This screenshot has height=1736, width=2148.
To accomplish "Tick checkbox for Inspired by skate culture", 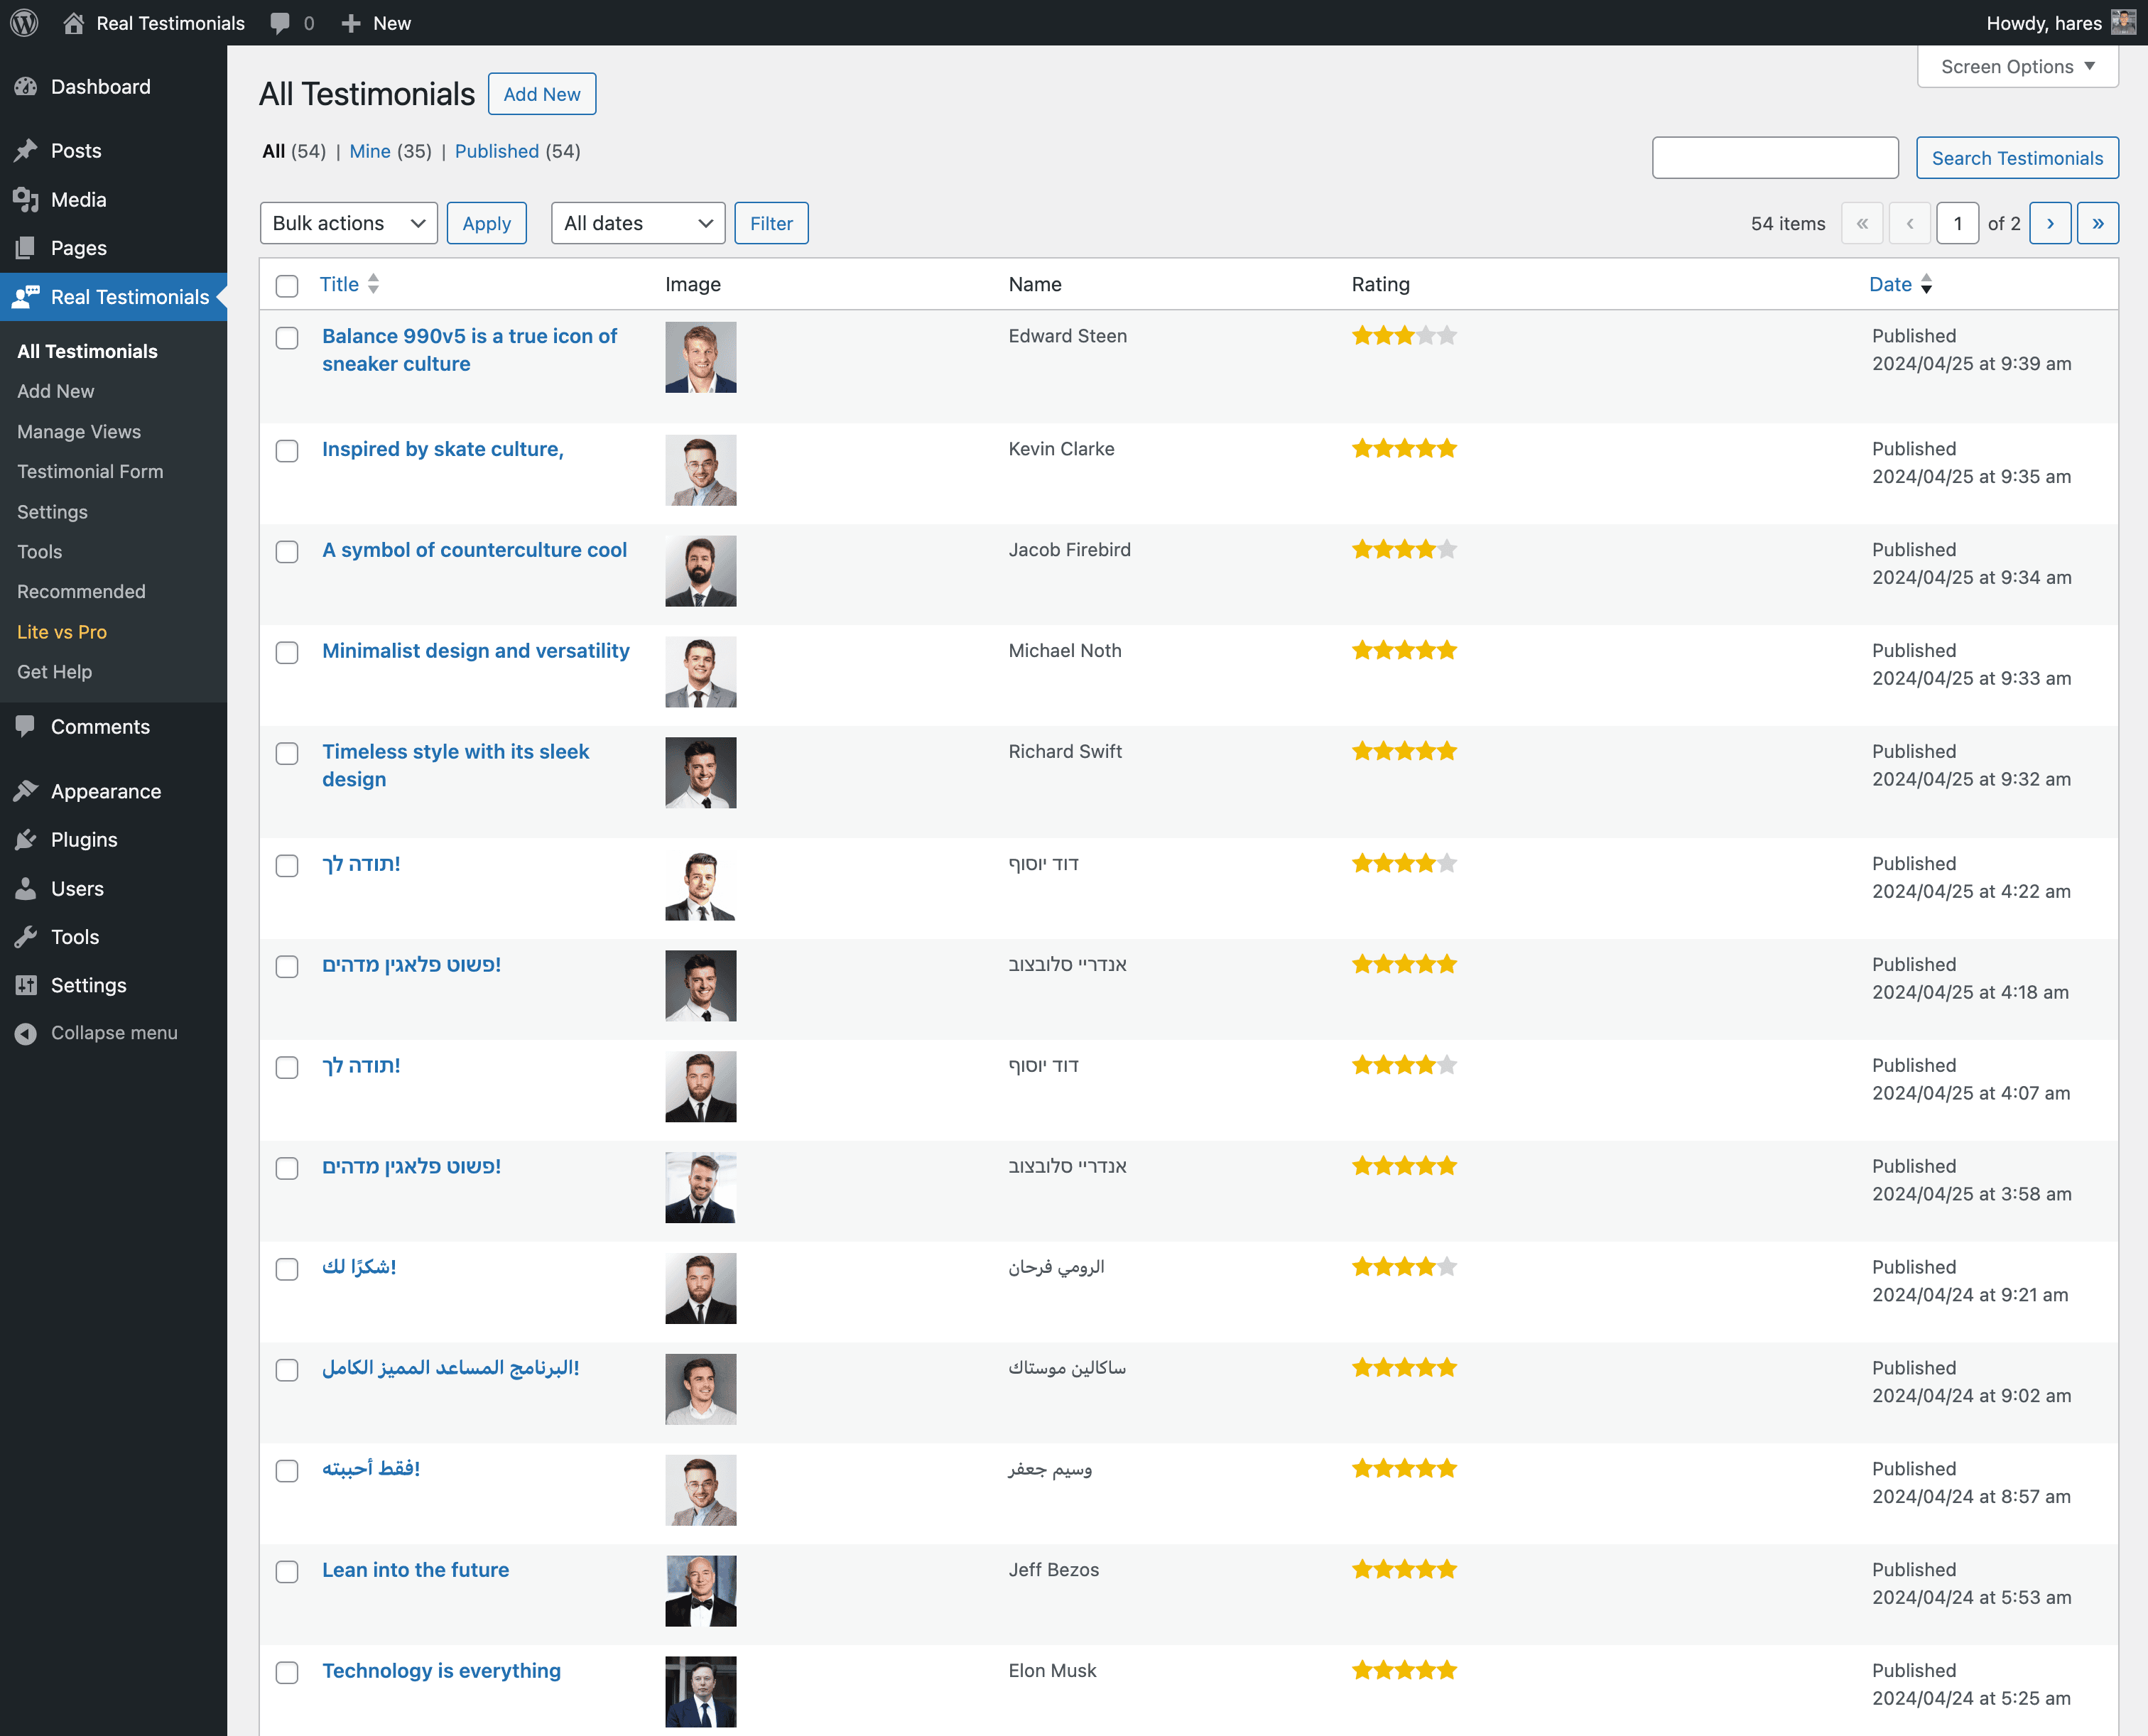I will tap(287, 451).
